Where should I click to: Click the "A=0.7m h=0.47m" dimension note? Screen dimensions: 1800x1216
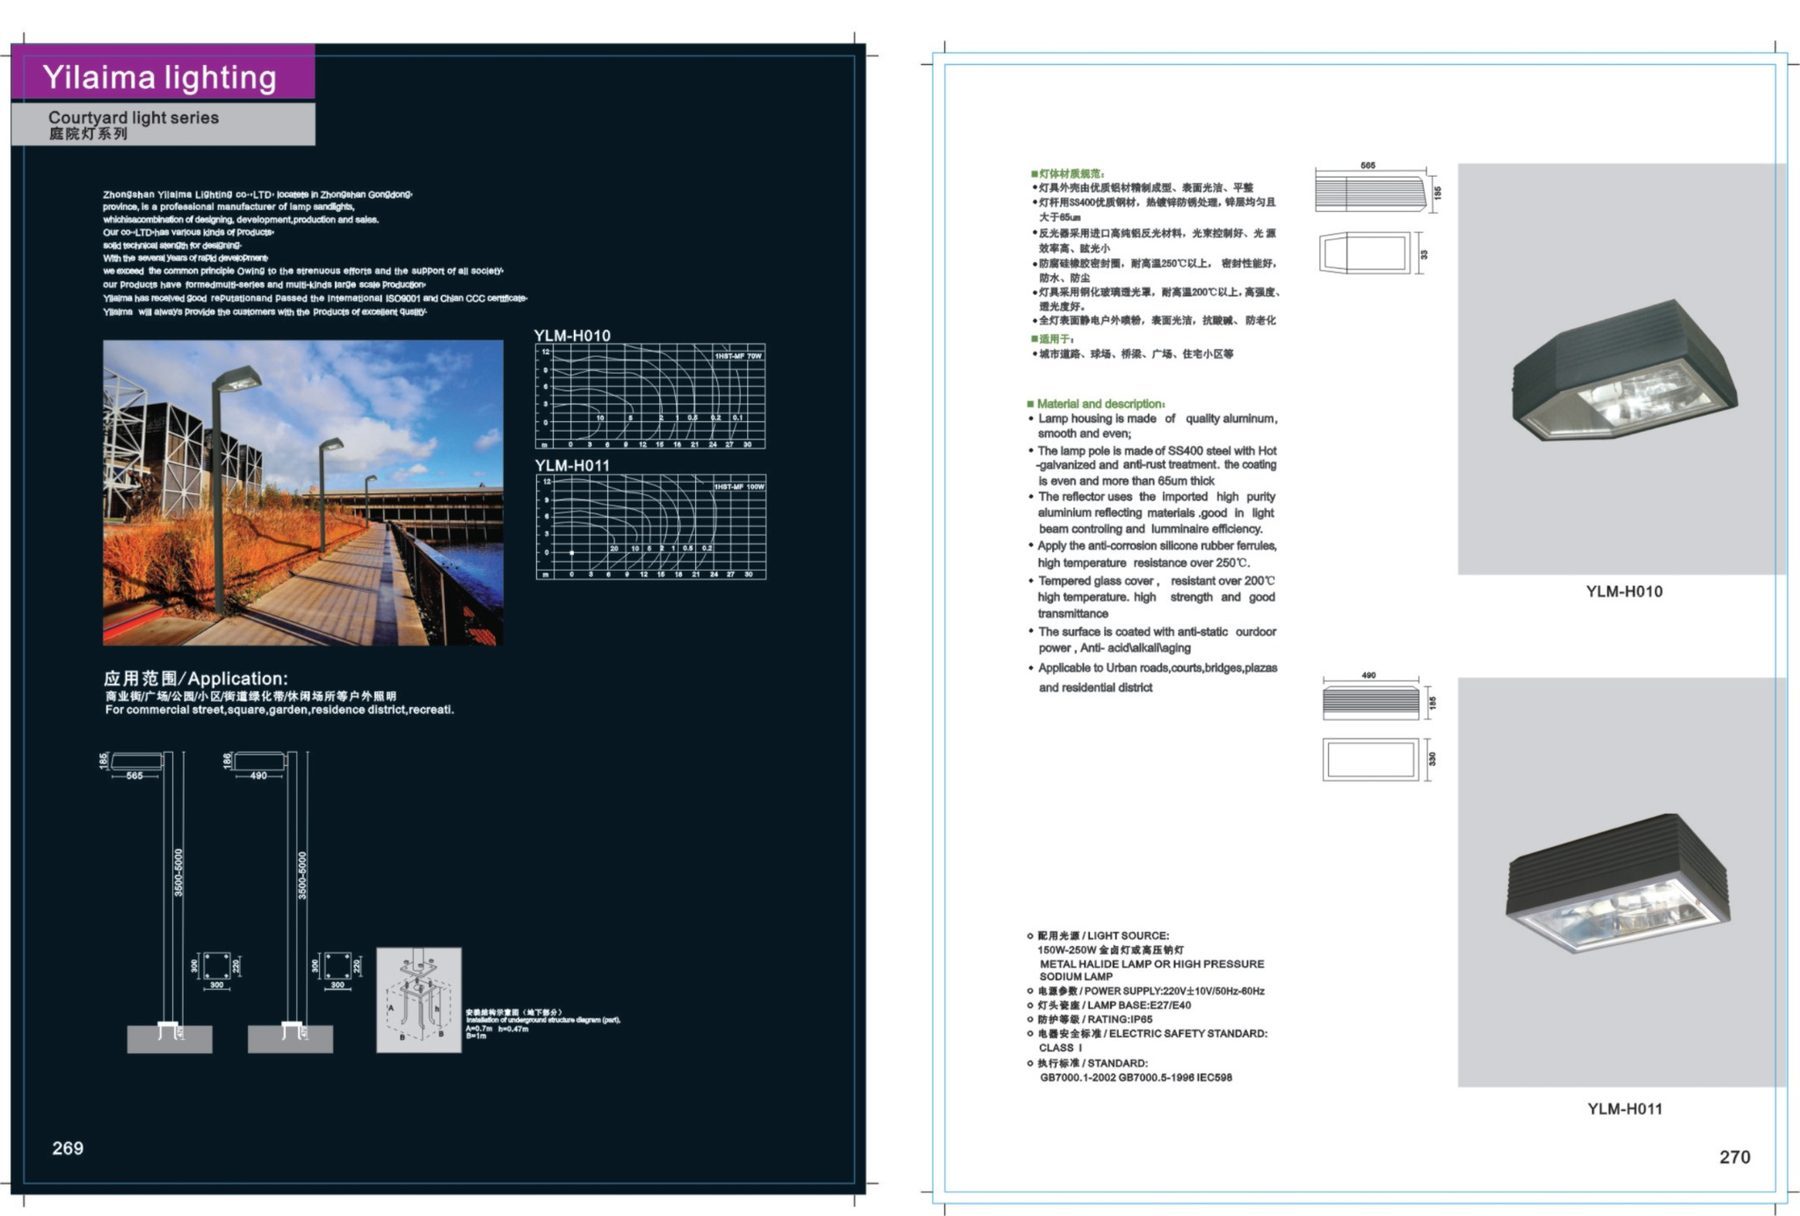[497, 1028]
